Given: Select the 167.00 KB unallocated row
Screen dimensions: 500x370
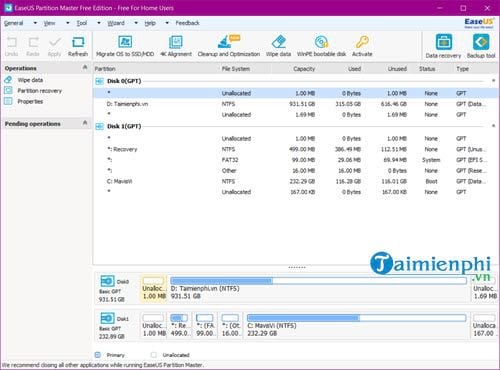Looking at the screenshot, I should click(295, 192).
